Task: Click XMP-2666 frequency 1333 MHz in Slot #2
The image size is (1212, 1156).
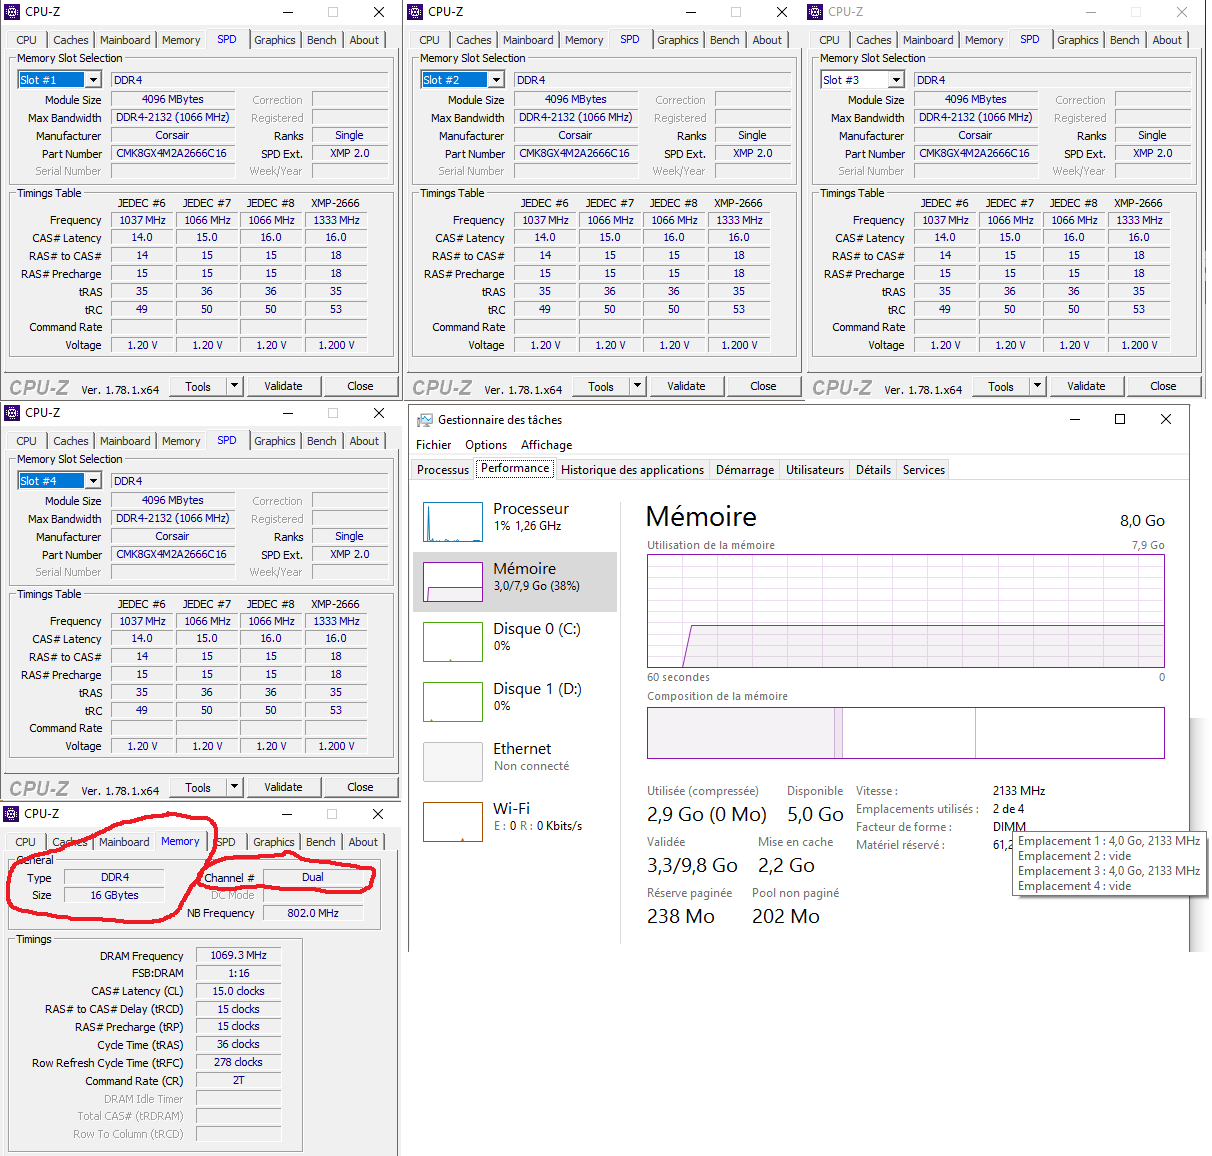Action: pyautogui.click(x=739, y=220)
